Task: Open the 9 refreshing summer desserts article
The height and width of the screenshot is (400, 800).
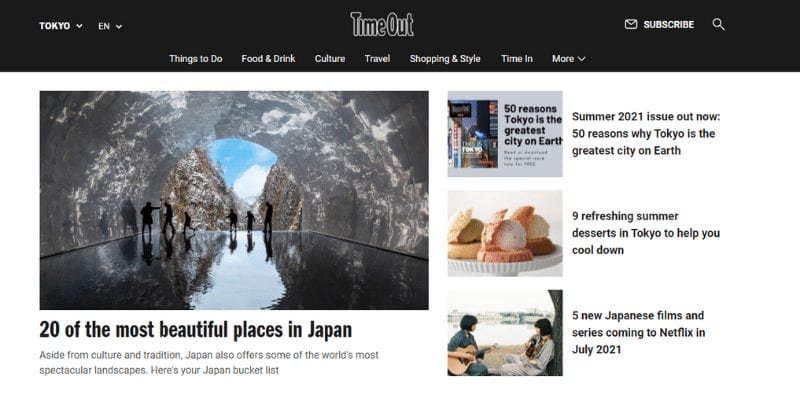Action: pyautogui.click(x=646, y=233)
